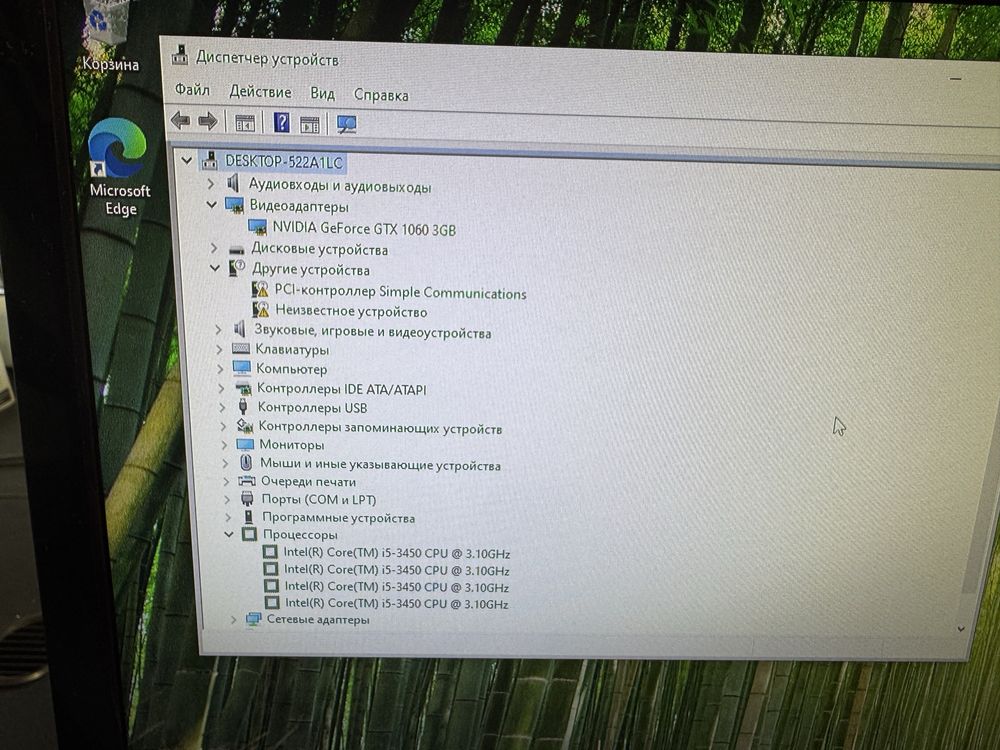Open the Корзина desktop icon
The height and width of the screenshot is (750, 1000).
(110, 38)
